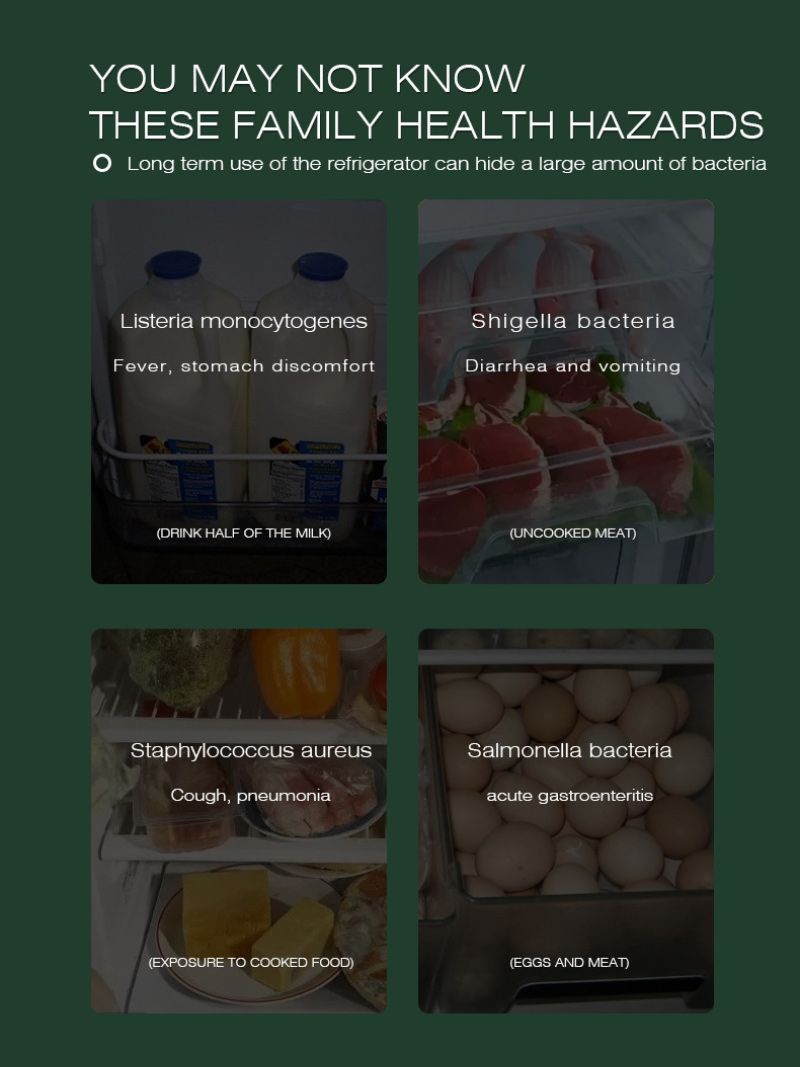Click the 'Salmonella bacteria' title text
The image size is (800, 1067).
point(569,750)
